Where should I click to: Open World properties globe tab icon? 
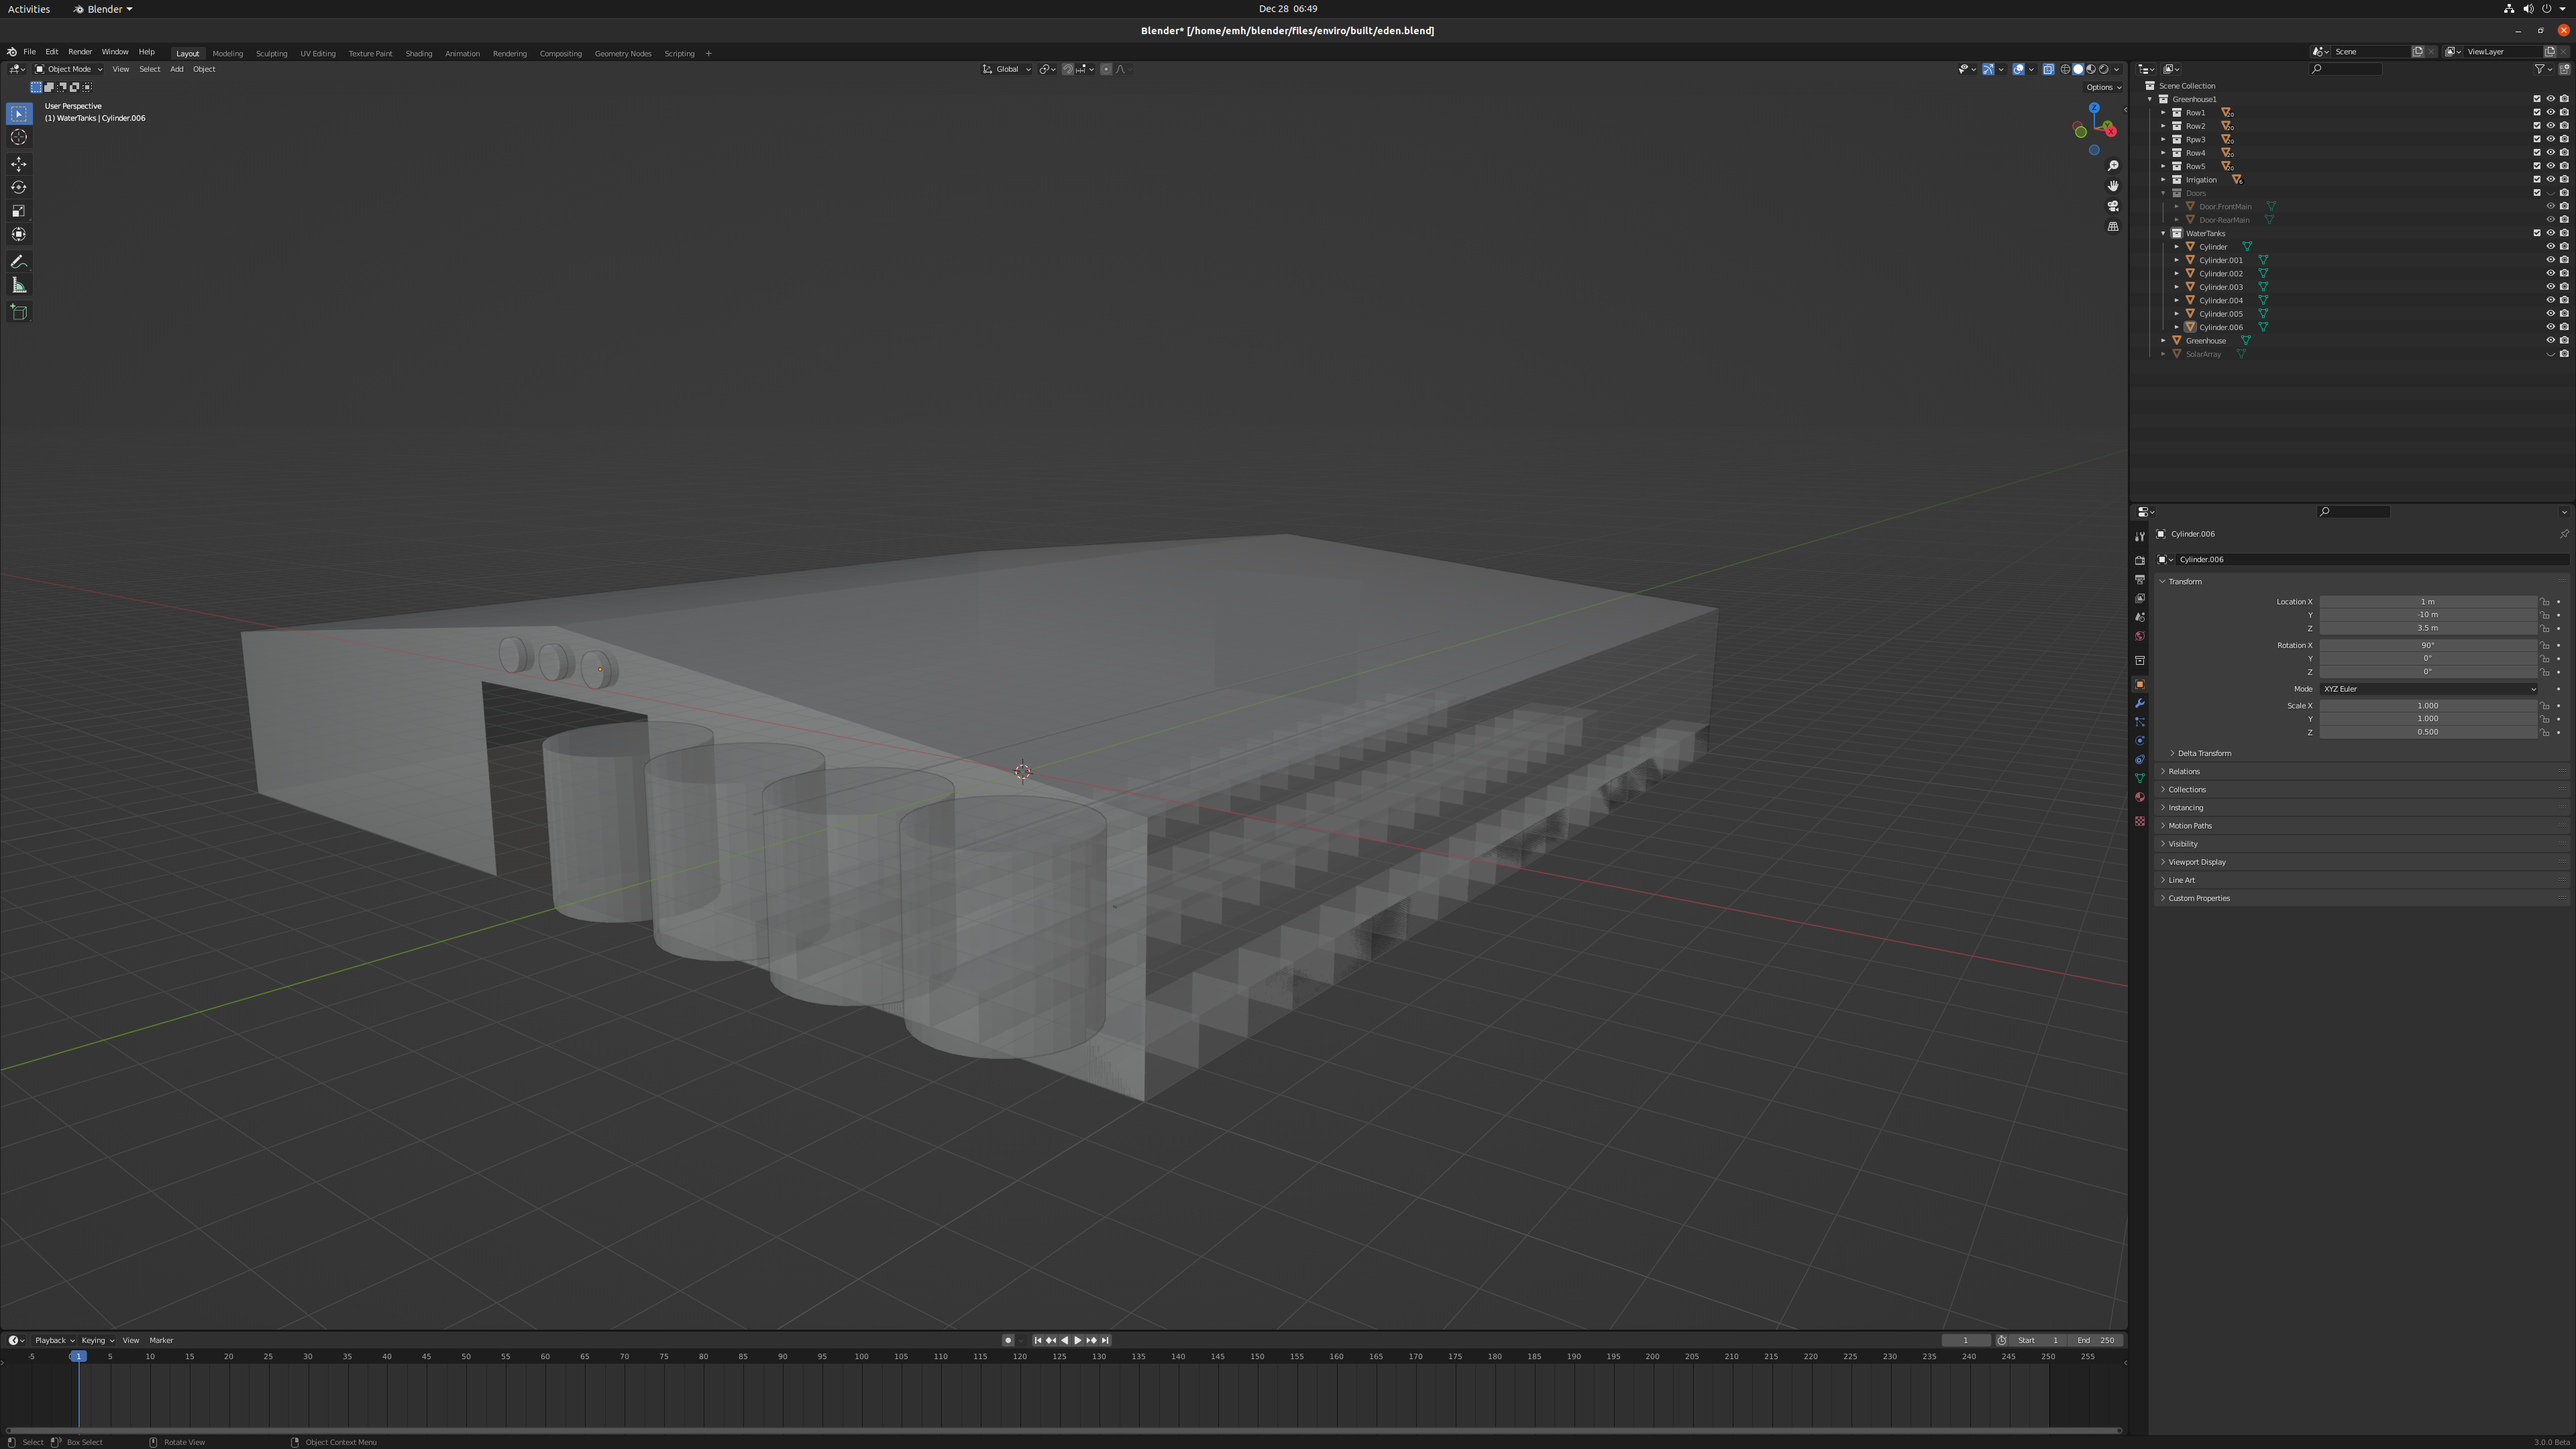2140,636
